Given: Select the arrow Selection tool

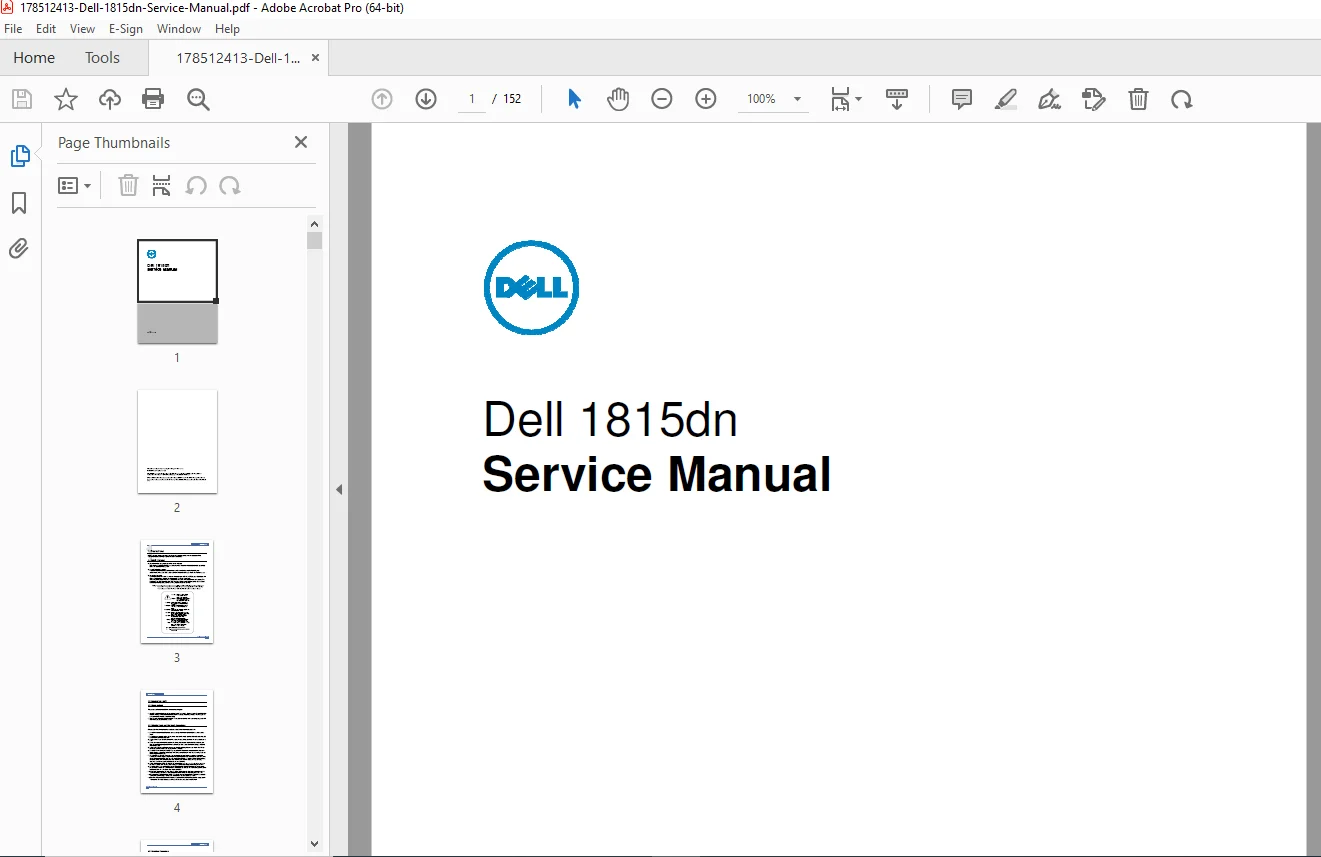Looking at the screenshot, I should tap(574, 99).
